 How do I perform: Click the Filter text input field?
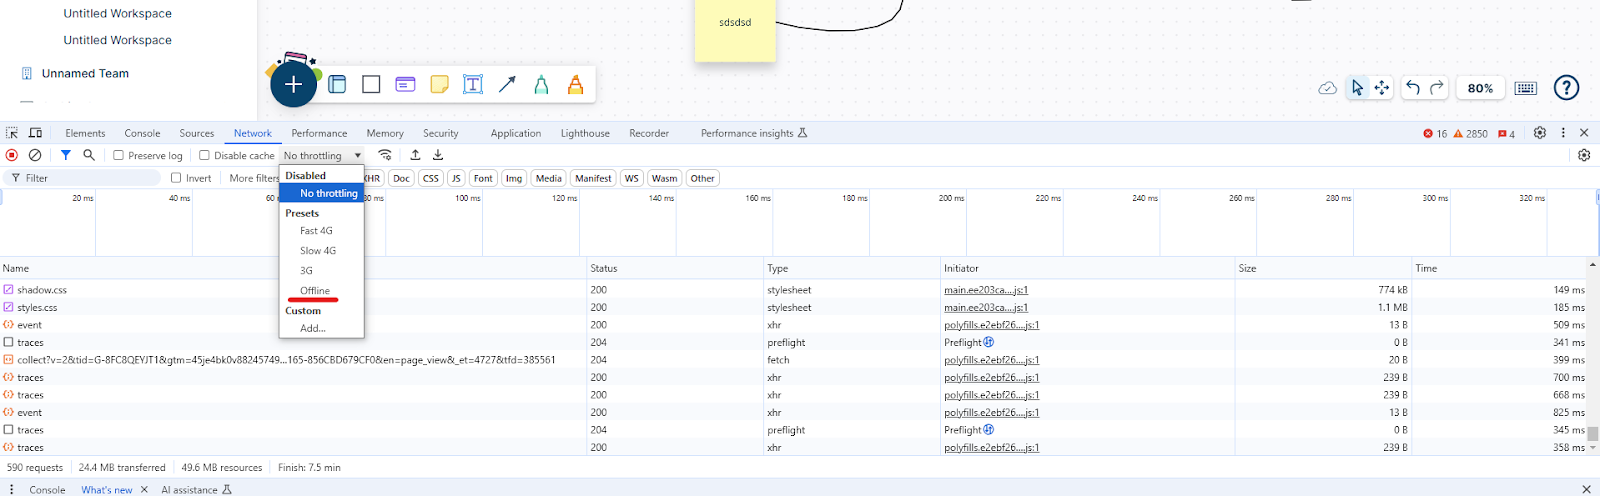(x=90, y=178)
